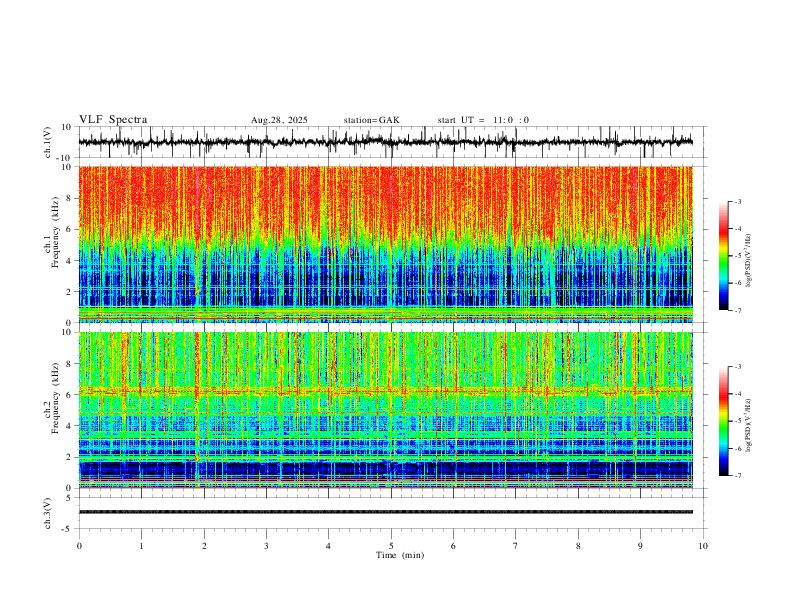Click the "-3" label on ch.2 color scale
Image resolution: width=792 pixels, height=612 pixels.
tap(737, 367)
